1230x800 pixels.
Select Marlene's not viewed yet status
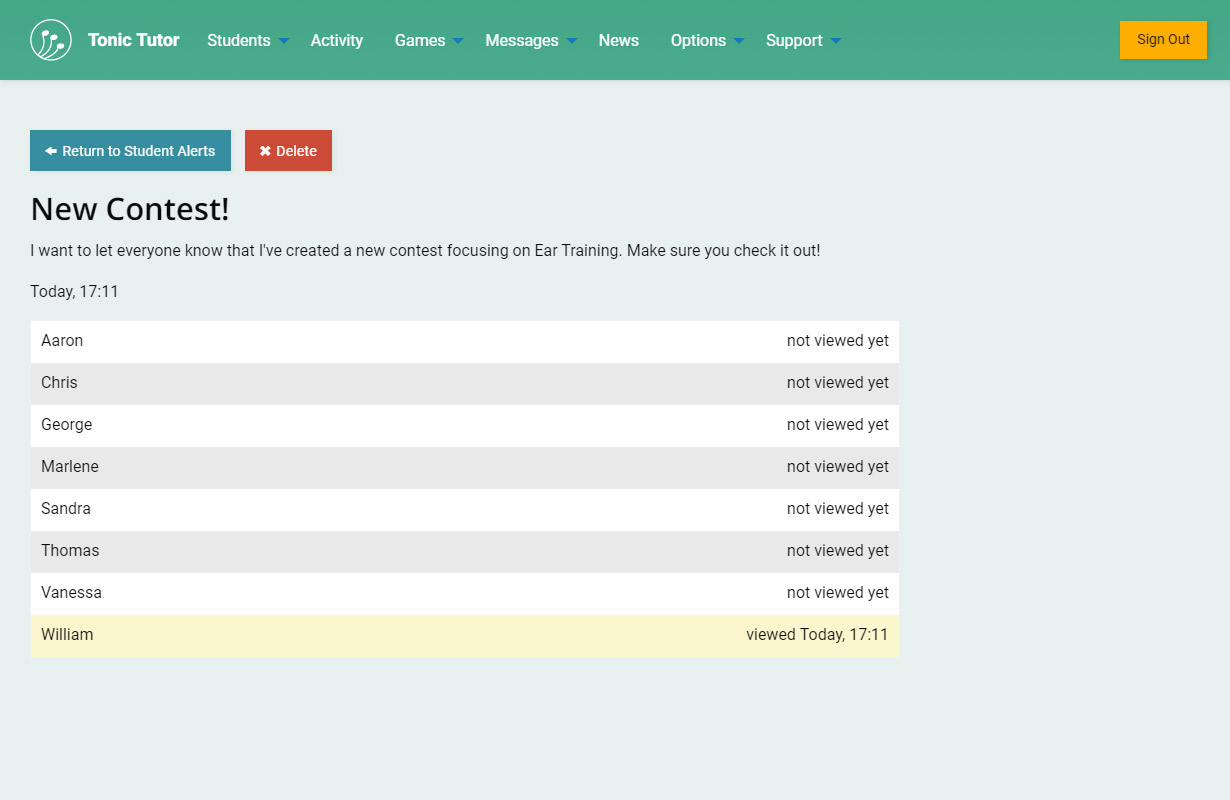[837, 467]
